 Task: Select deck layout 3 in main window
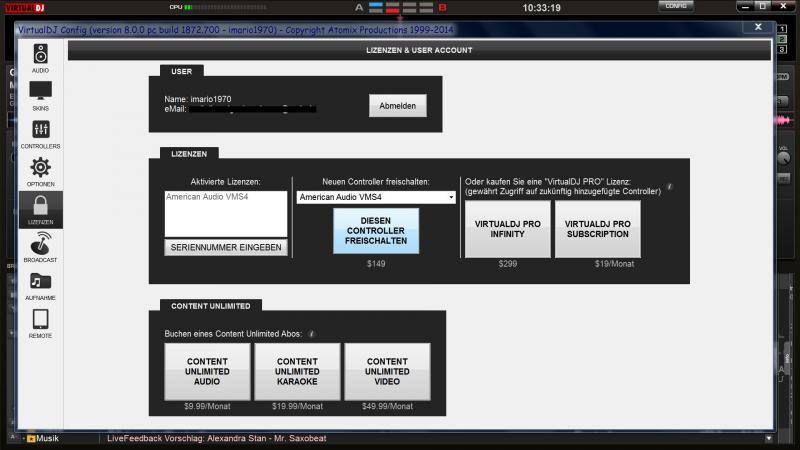tap(782, 49)
